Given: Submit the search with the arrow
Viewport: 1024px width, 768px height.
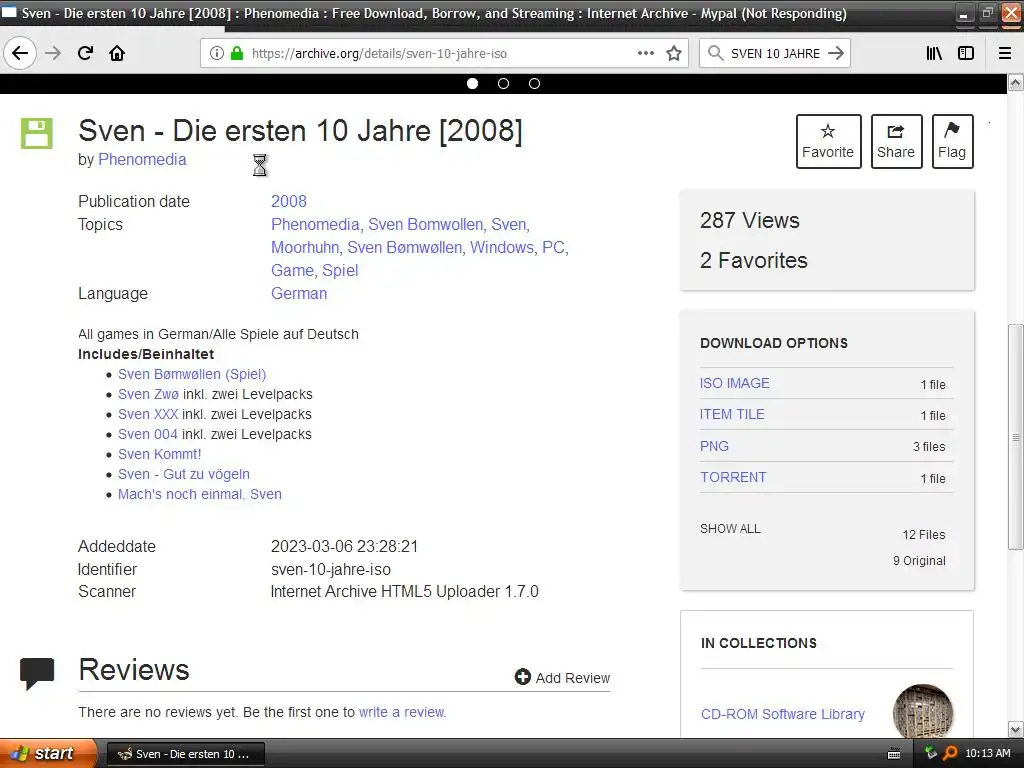Looking at the screenshot, I should 836,53.
